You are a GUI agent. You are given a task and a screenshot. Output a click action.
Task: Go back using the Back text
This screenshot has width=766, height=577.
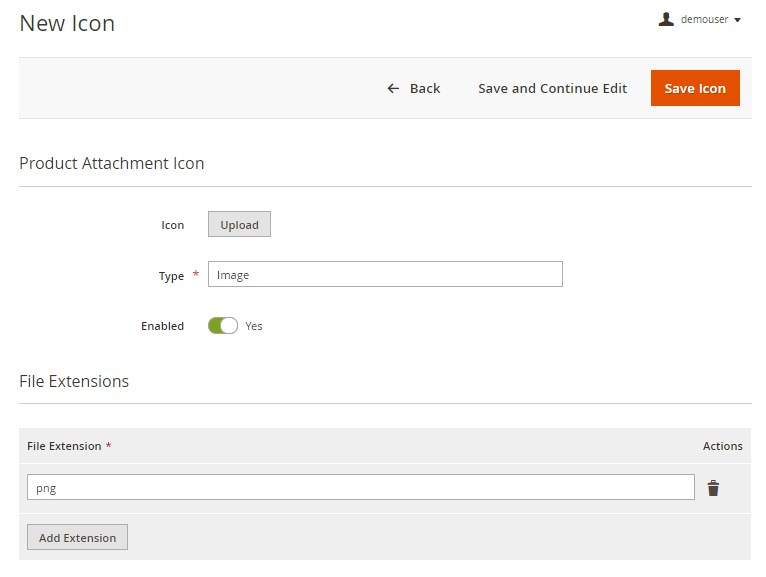[x=425, y=89]
